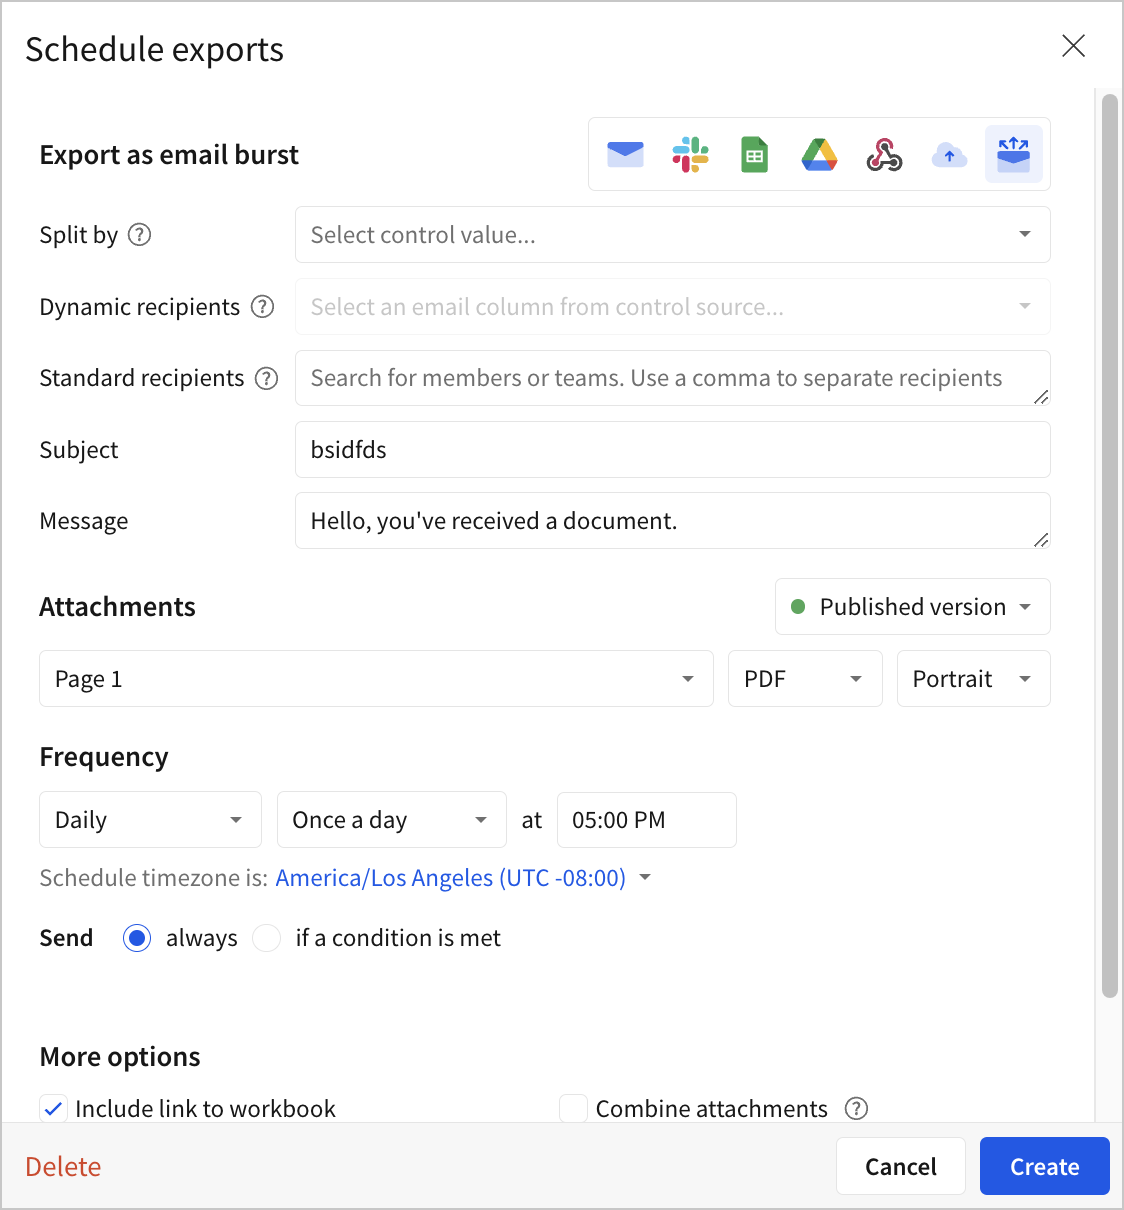Open the Page 1 attachment dropdown
The image size is (1124, 1210).
(376, 679)
